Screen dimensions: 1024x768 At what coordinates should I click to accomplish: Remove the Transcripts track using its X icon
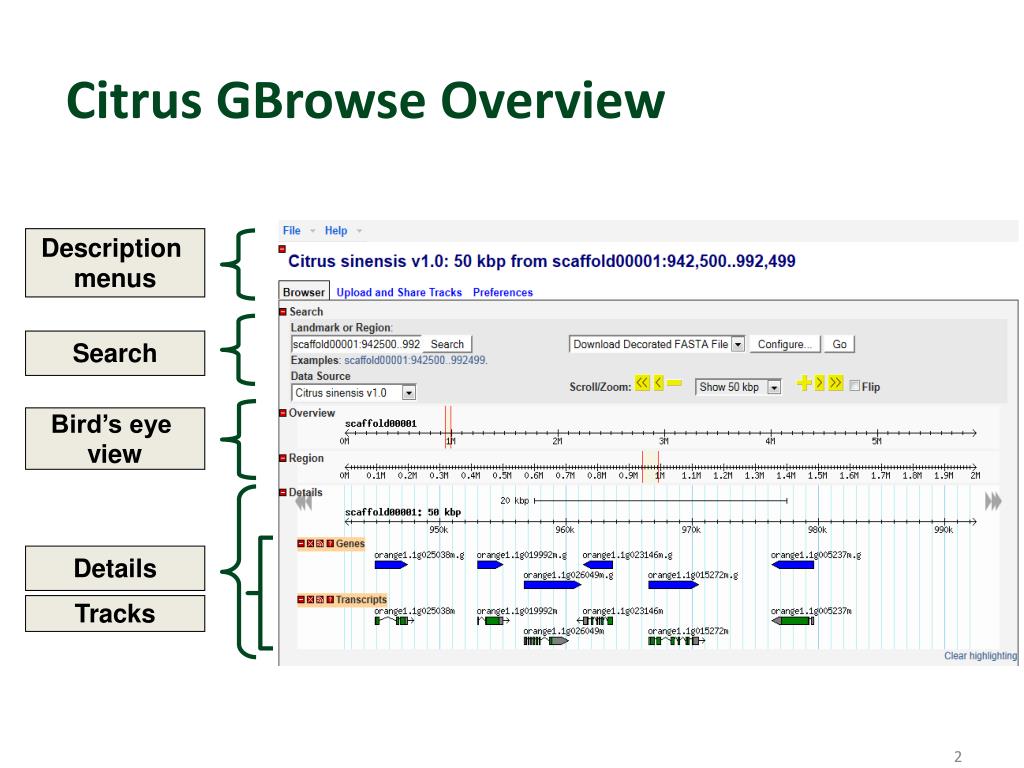click(311, 600)
